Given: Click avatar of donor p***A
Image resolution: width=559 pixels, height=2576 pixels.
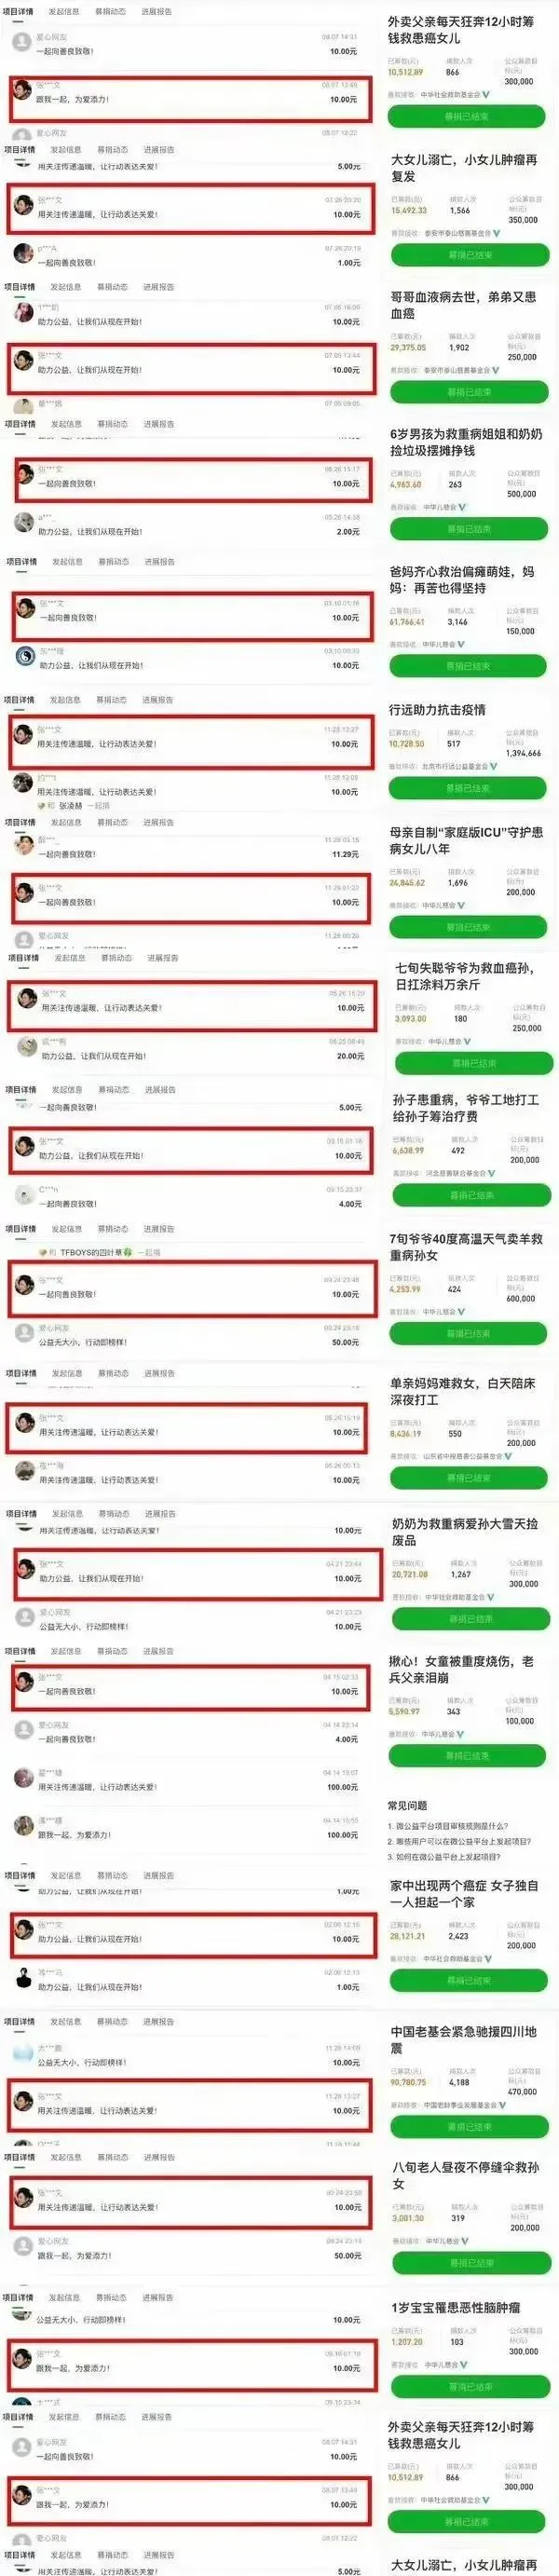Looking at the screenshot, I should click(x=23, y=254).
